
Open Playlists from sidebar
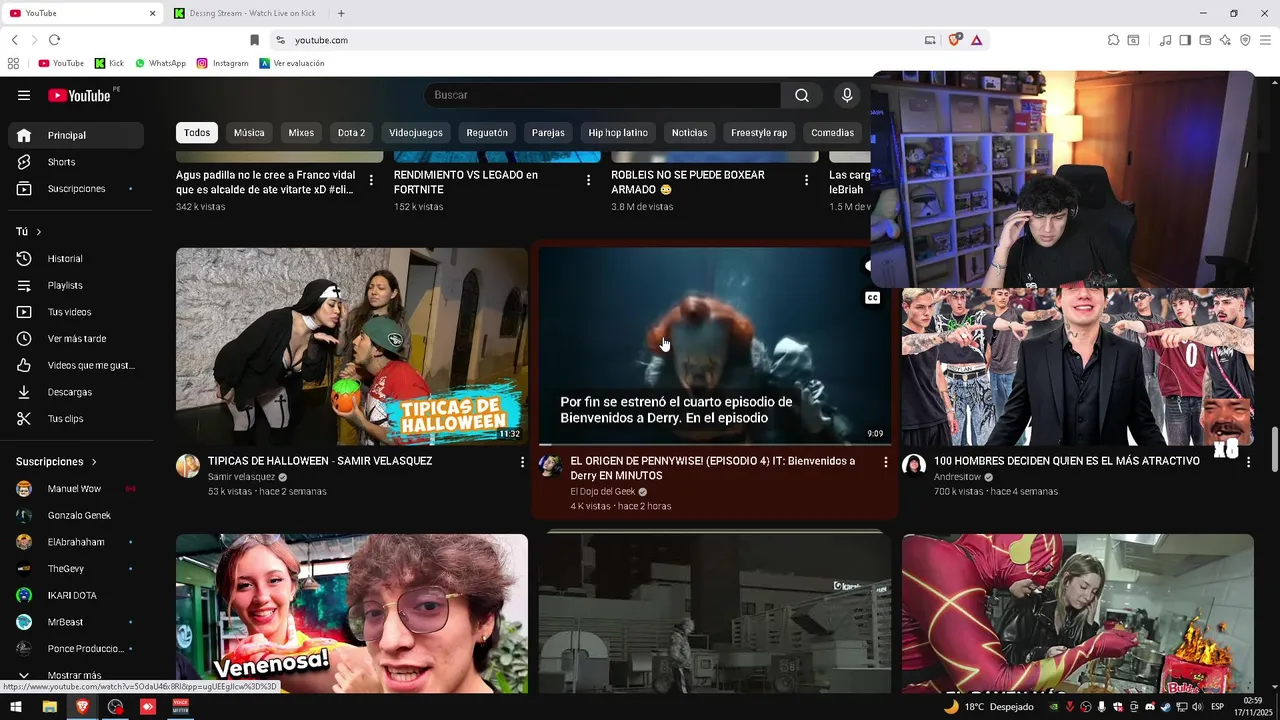tap(76, 285)
